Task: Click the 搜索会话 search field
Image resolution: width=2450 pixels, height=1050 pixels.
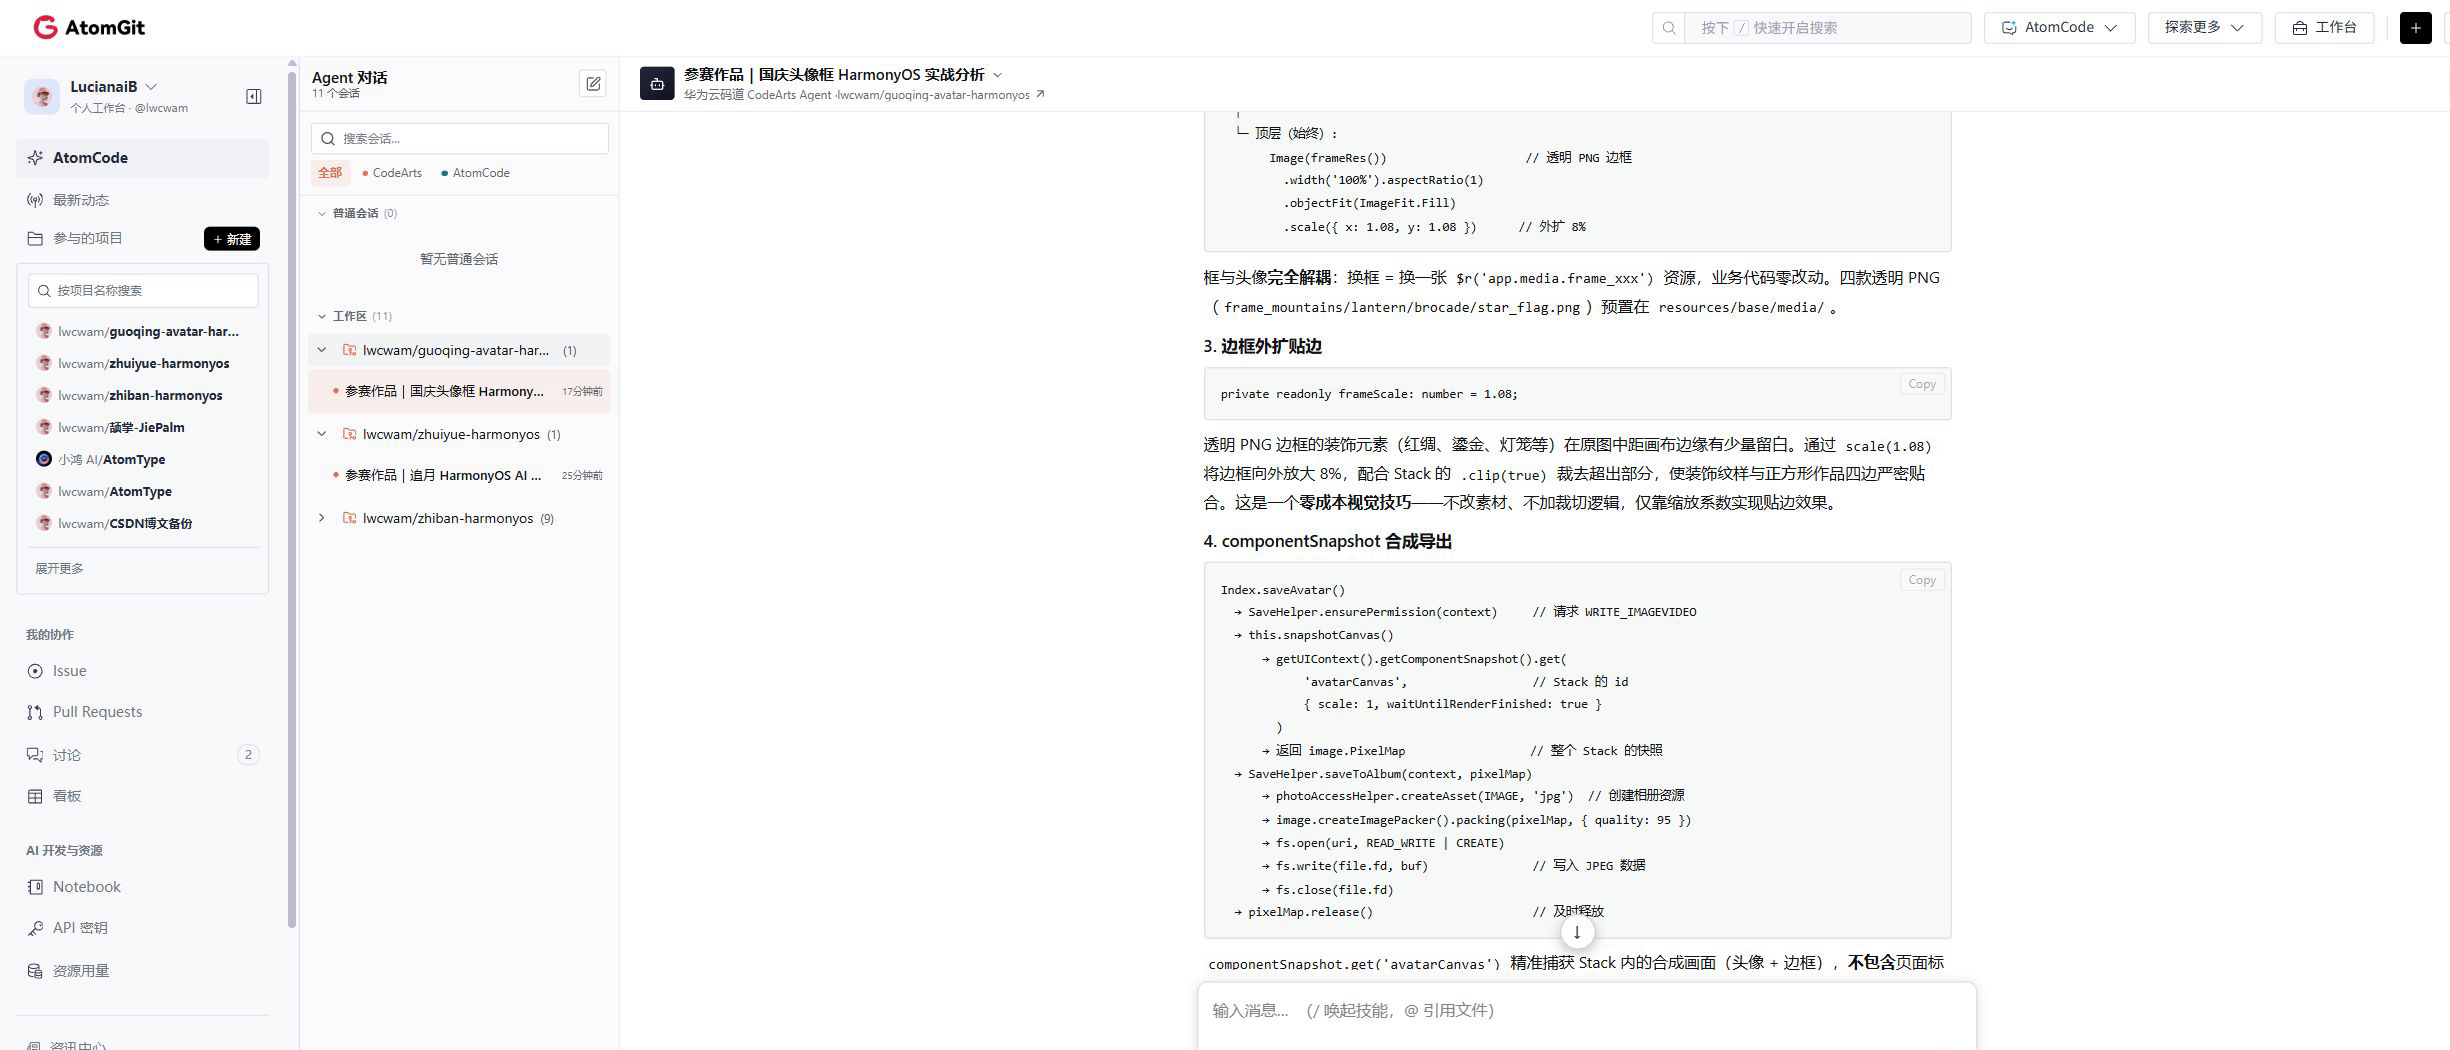Action: coord(460,138)
